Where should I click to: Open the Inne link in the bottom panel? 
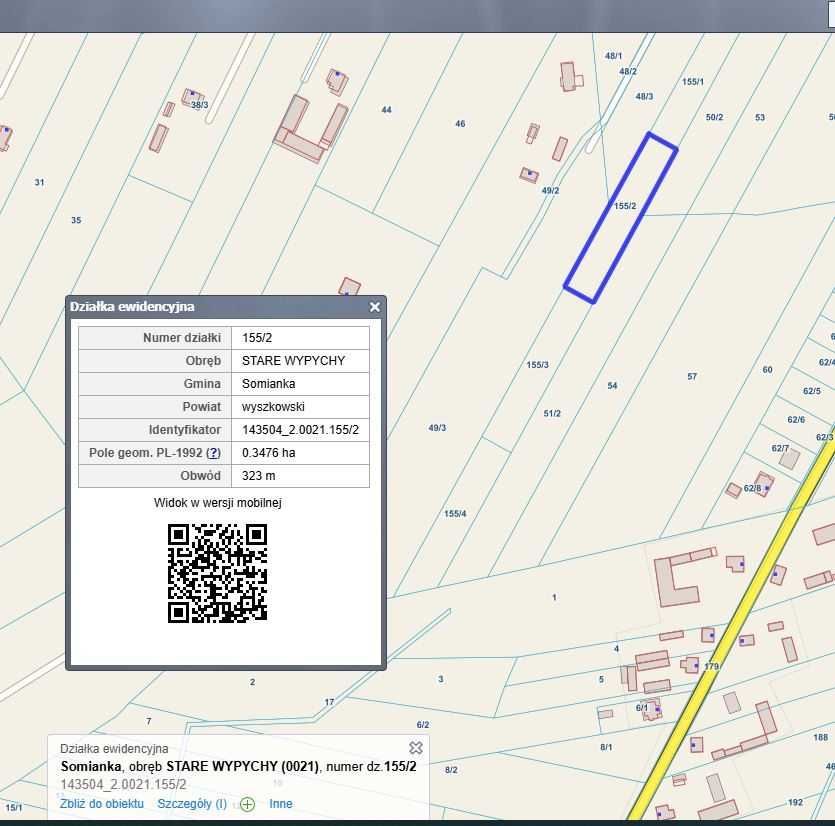281,804
